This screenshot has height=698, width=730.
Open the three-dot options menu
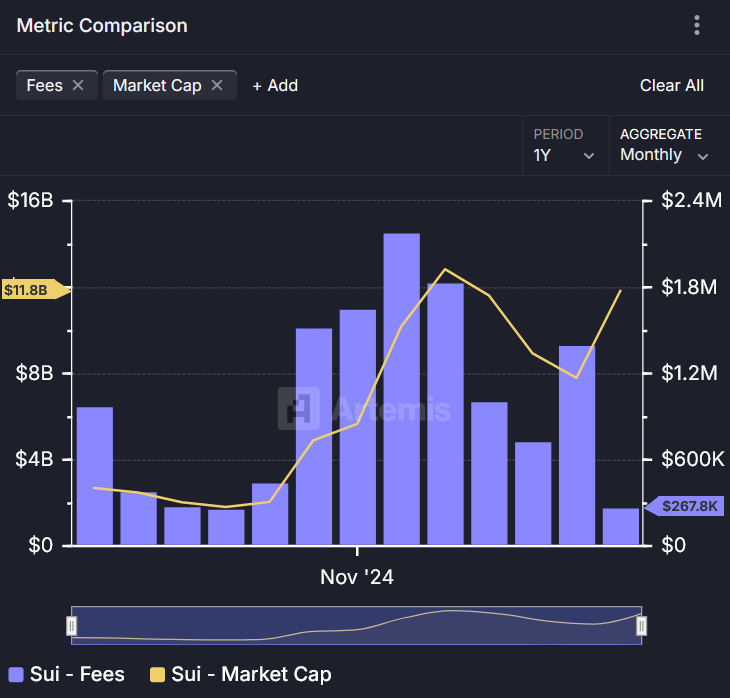pyautogui.click(x=696, y=25)
